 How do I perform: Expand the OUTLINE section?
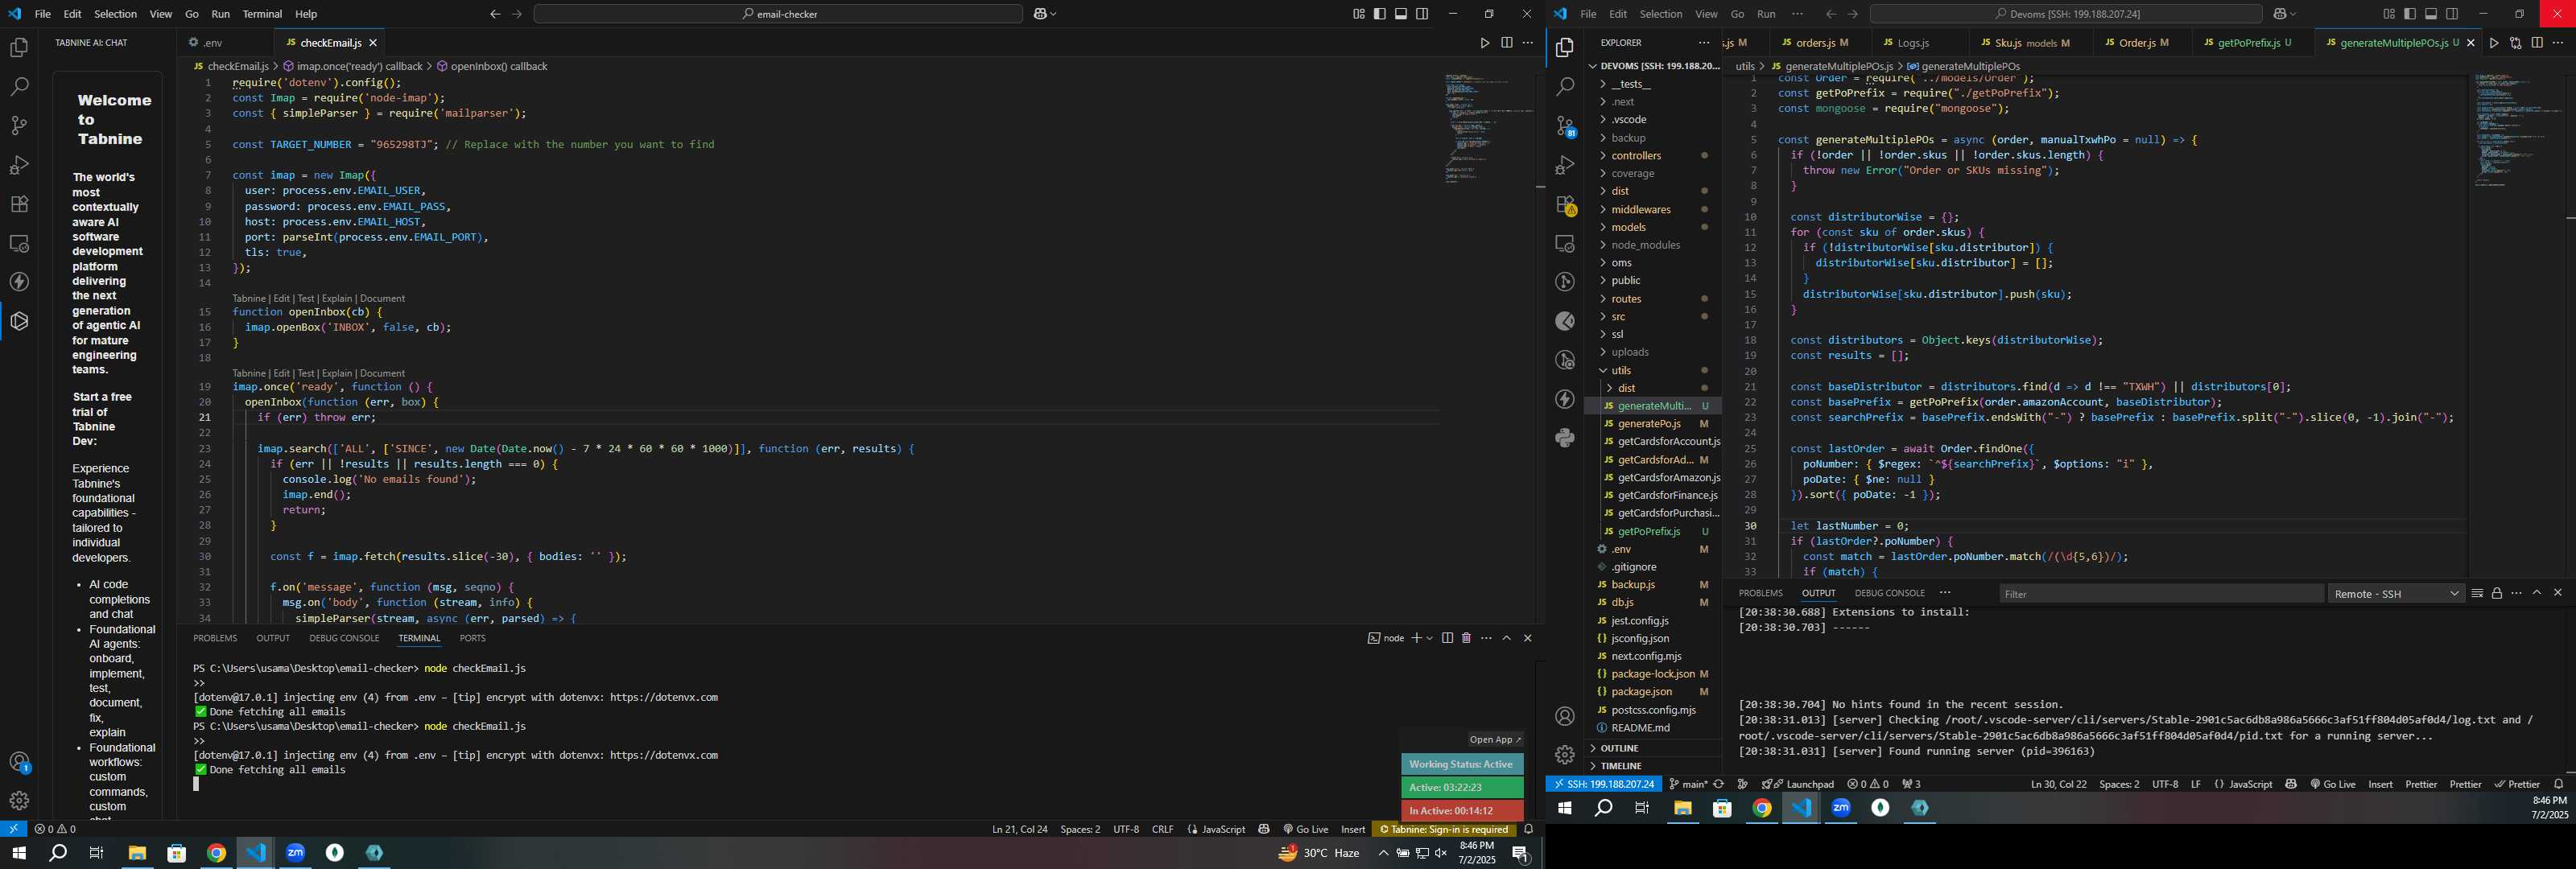(x=1654, y=748)
